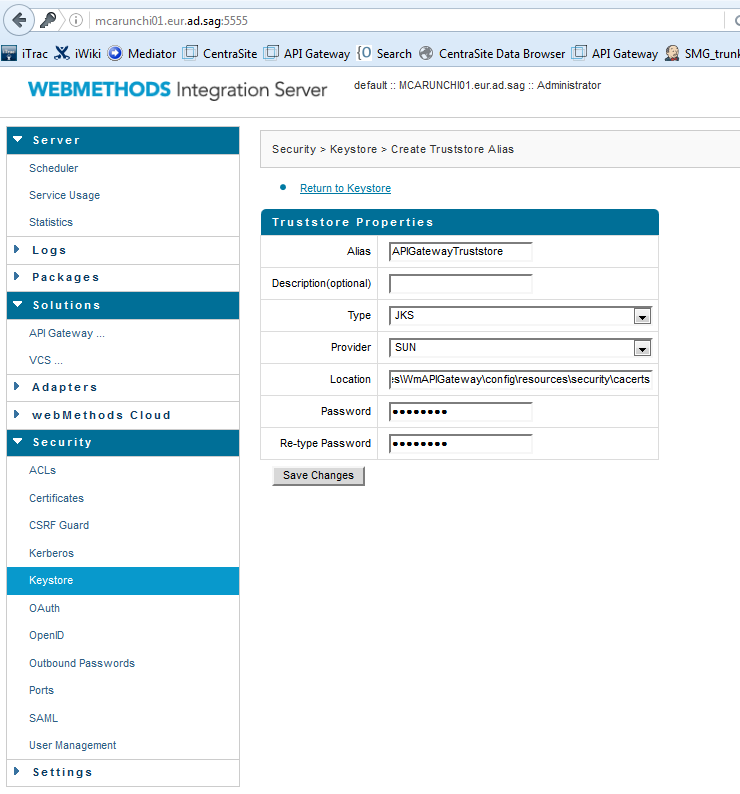The height and width of the screenshot is (794, 740).
Task: Select Keystore in the Security menu
Action: [x=123, y=581]
